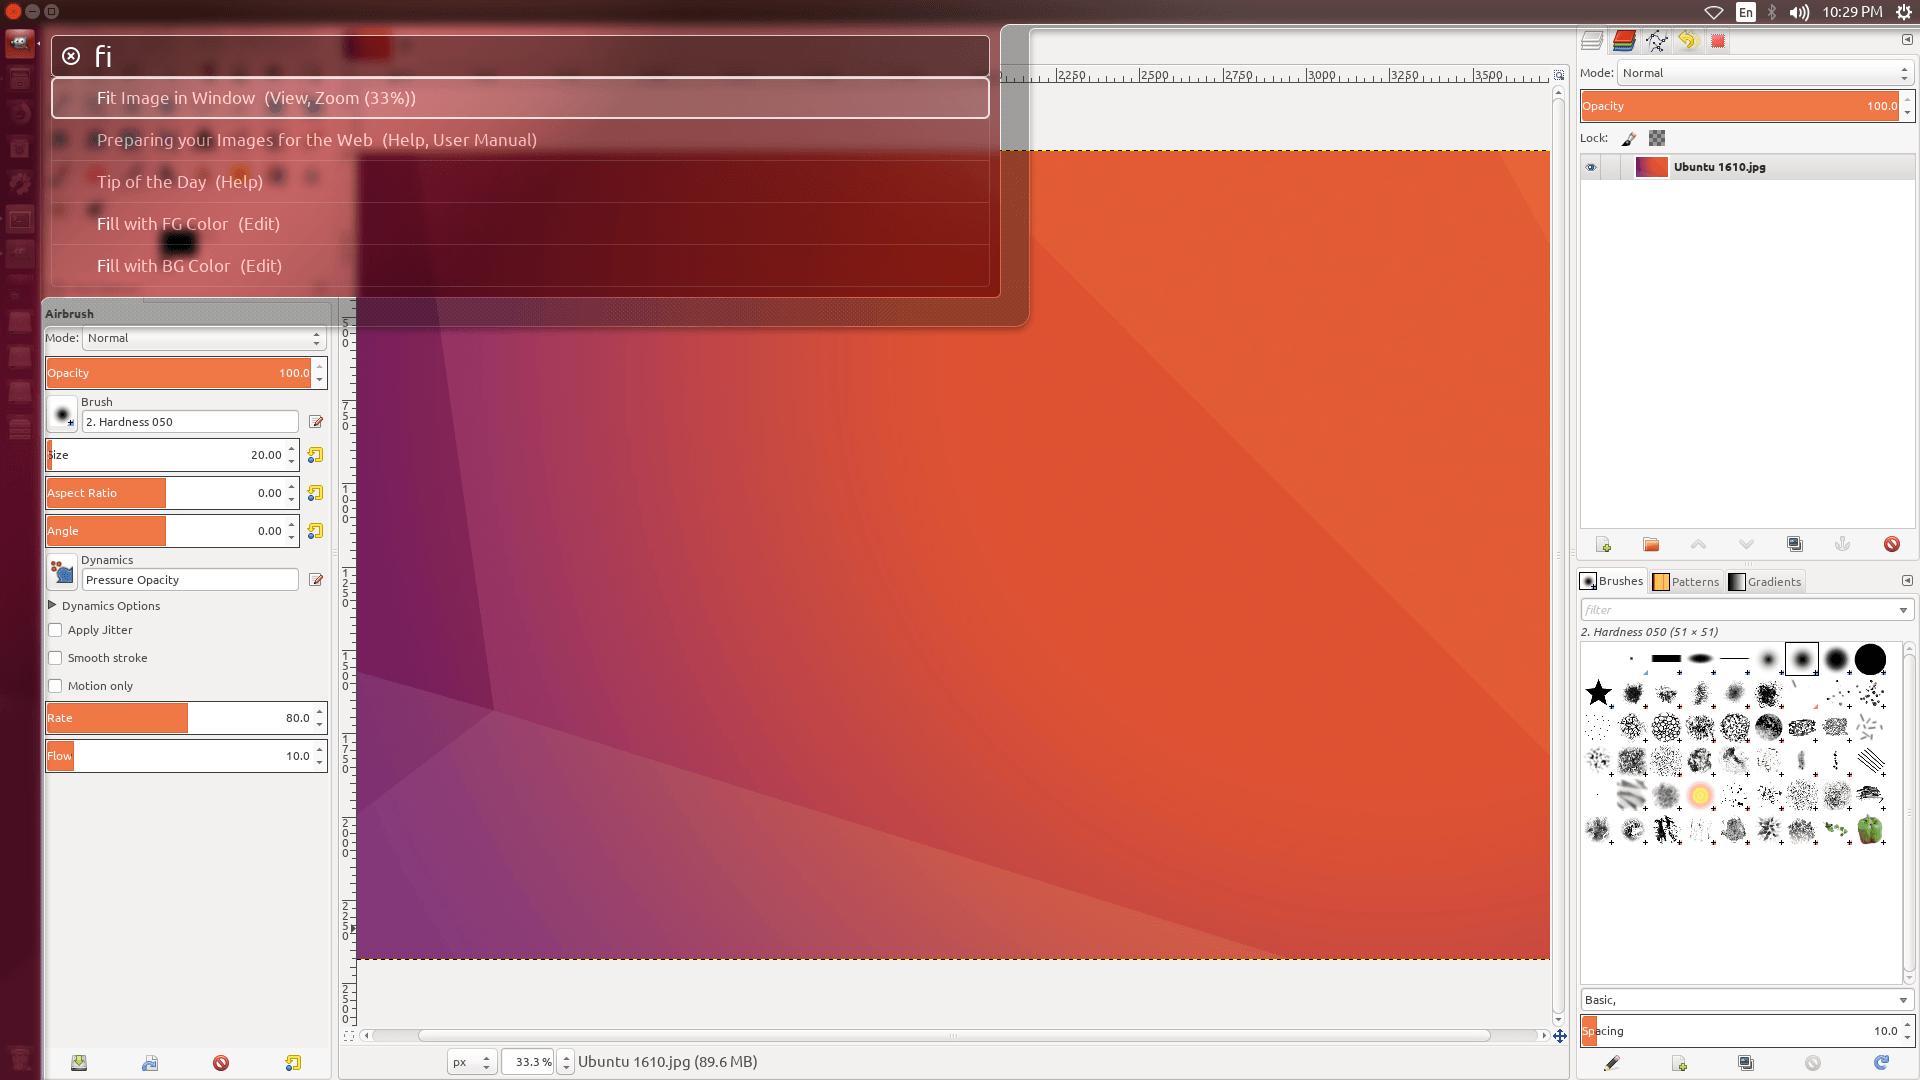
Task: Click the layer Opacity slider
Action: click(x=1740, y=106)
